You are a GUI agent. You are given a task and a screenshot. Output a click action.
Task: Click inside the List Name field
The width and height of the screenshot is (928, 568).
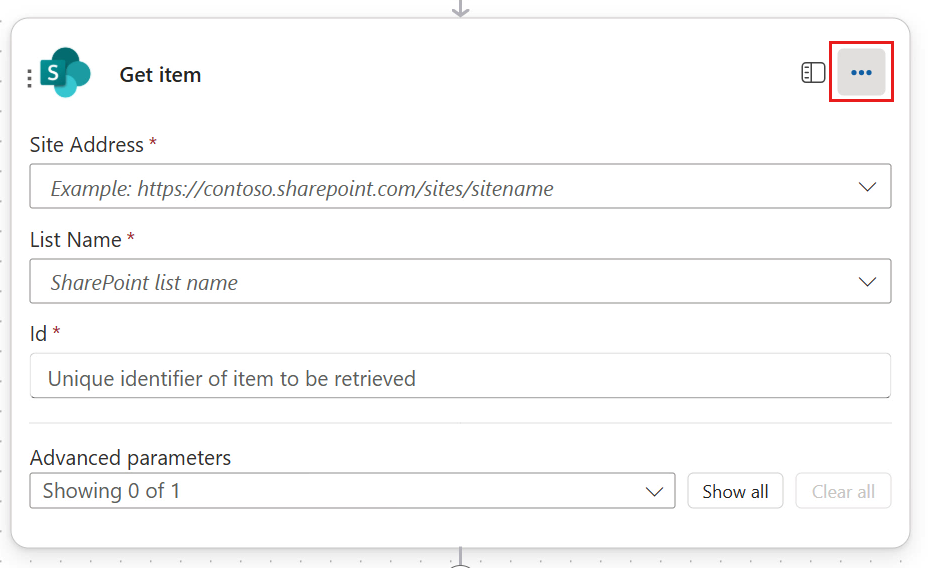pos(440,282)
